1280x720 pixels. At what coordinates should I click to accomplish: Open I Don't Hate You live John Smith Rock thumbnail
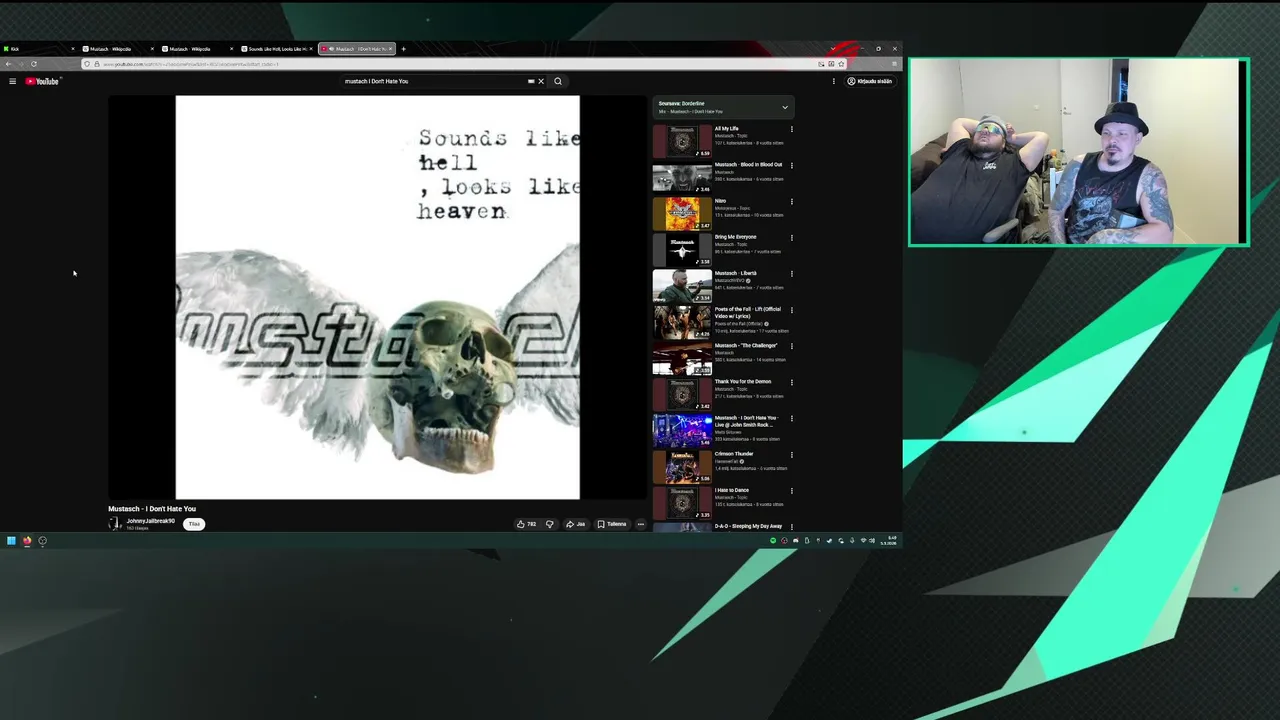coord(682,431)
